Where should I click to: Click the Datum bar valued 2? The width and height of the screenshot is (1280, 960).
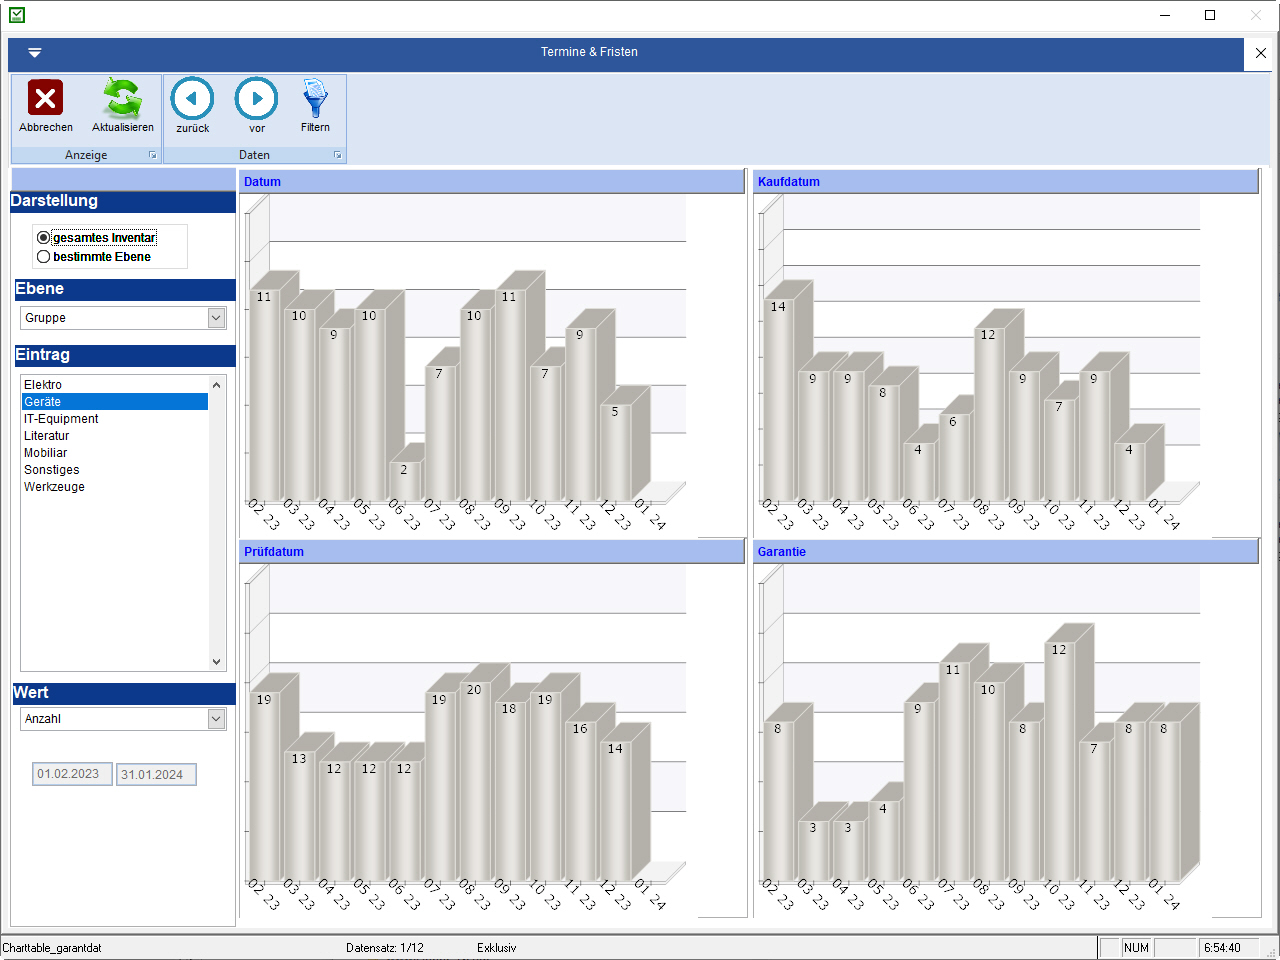point(404,481)
